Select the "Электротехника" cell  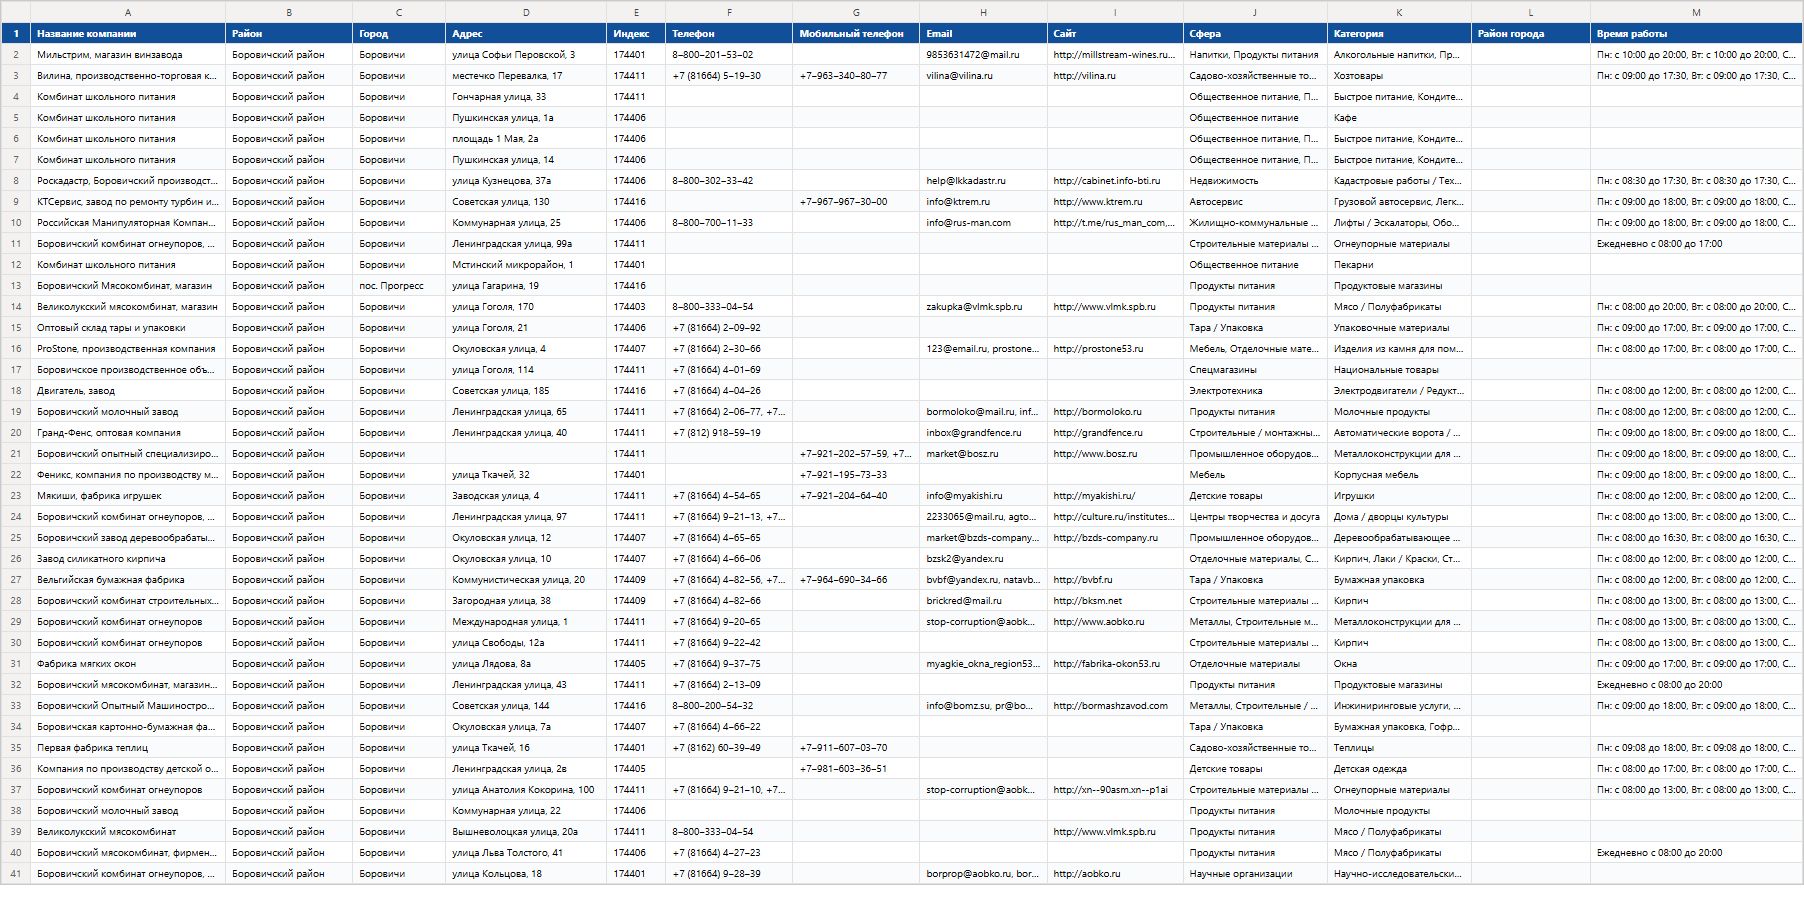coord(1255,391)
